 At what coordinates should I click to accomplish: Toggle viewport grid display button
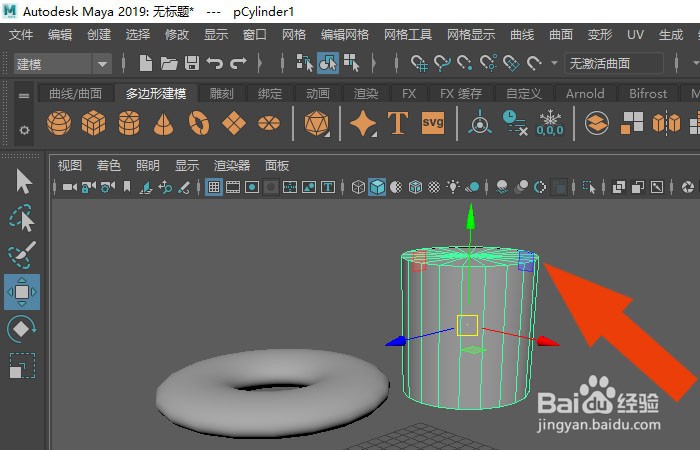click(214, 187)
